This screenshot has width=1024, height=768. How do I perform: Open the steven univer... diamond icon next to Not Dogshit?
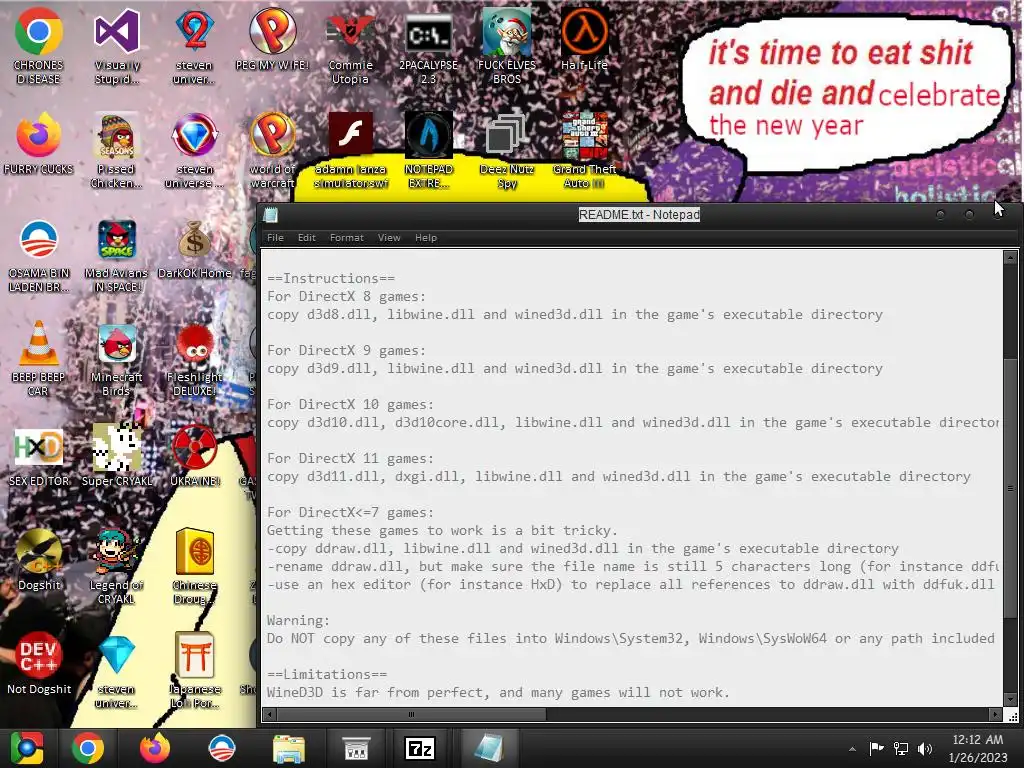116,669
